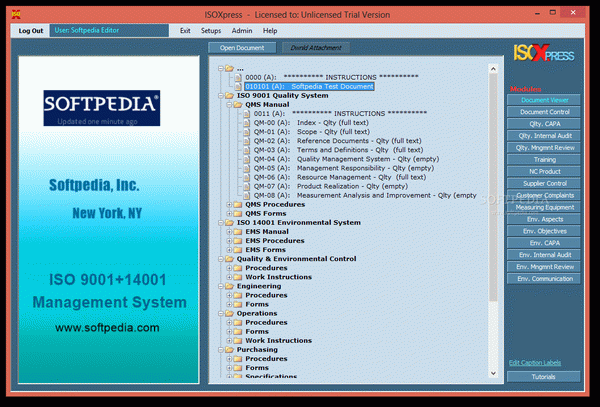Open the Env. Internal Audit module

[544, 255]
